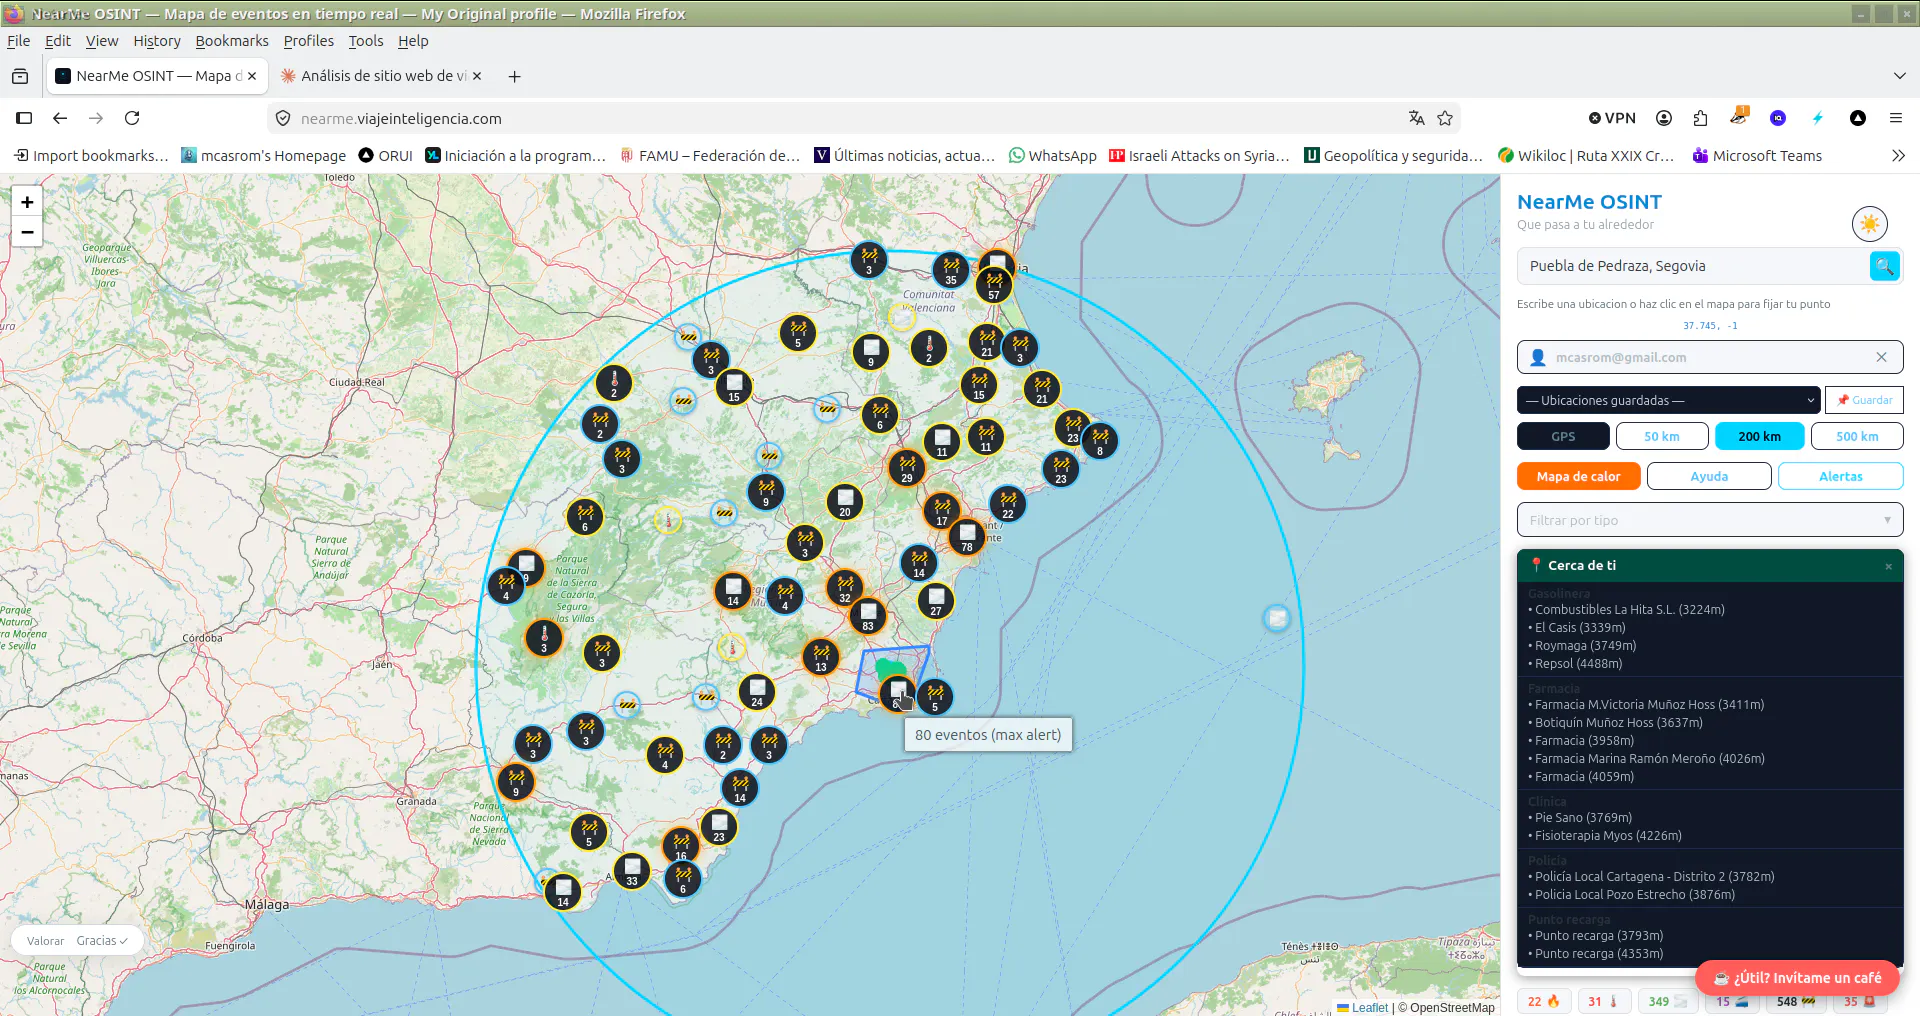Select GPS location mode

[x=1563, y=436]
